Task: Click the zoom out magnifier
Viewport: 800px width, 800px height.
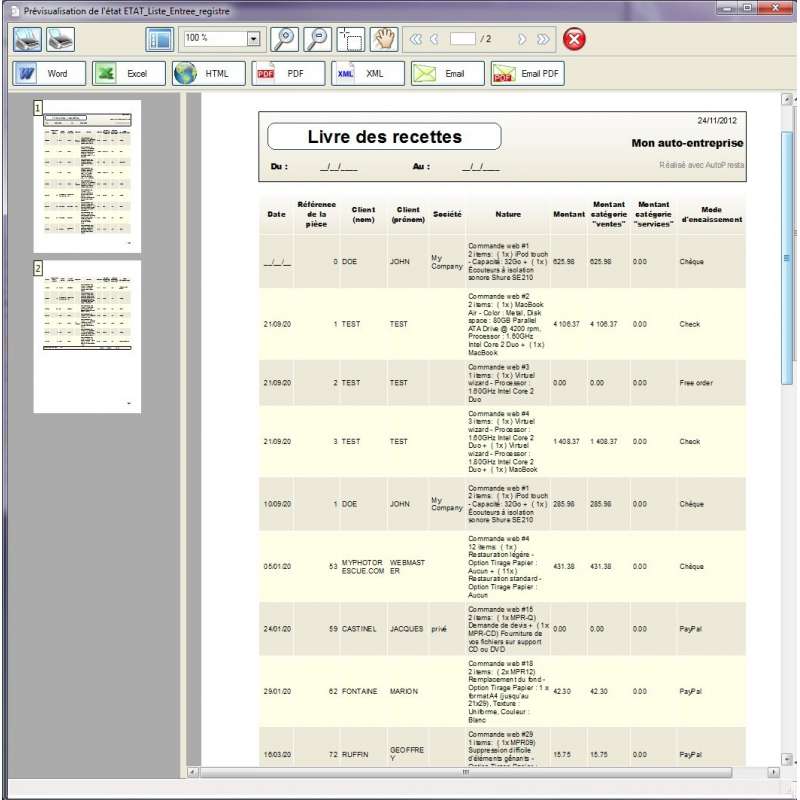Action: 318,39
